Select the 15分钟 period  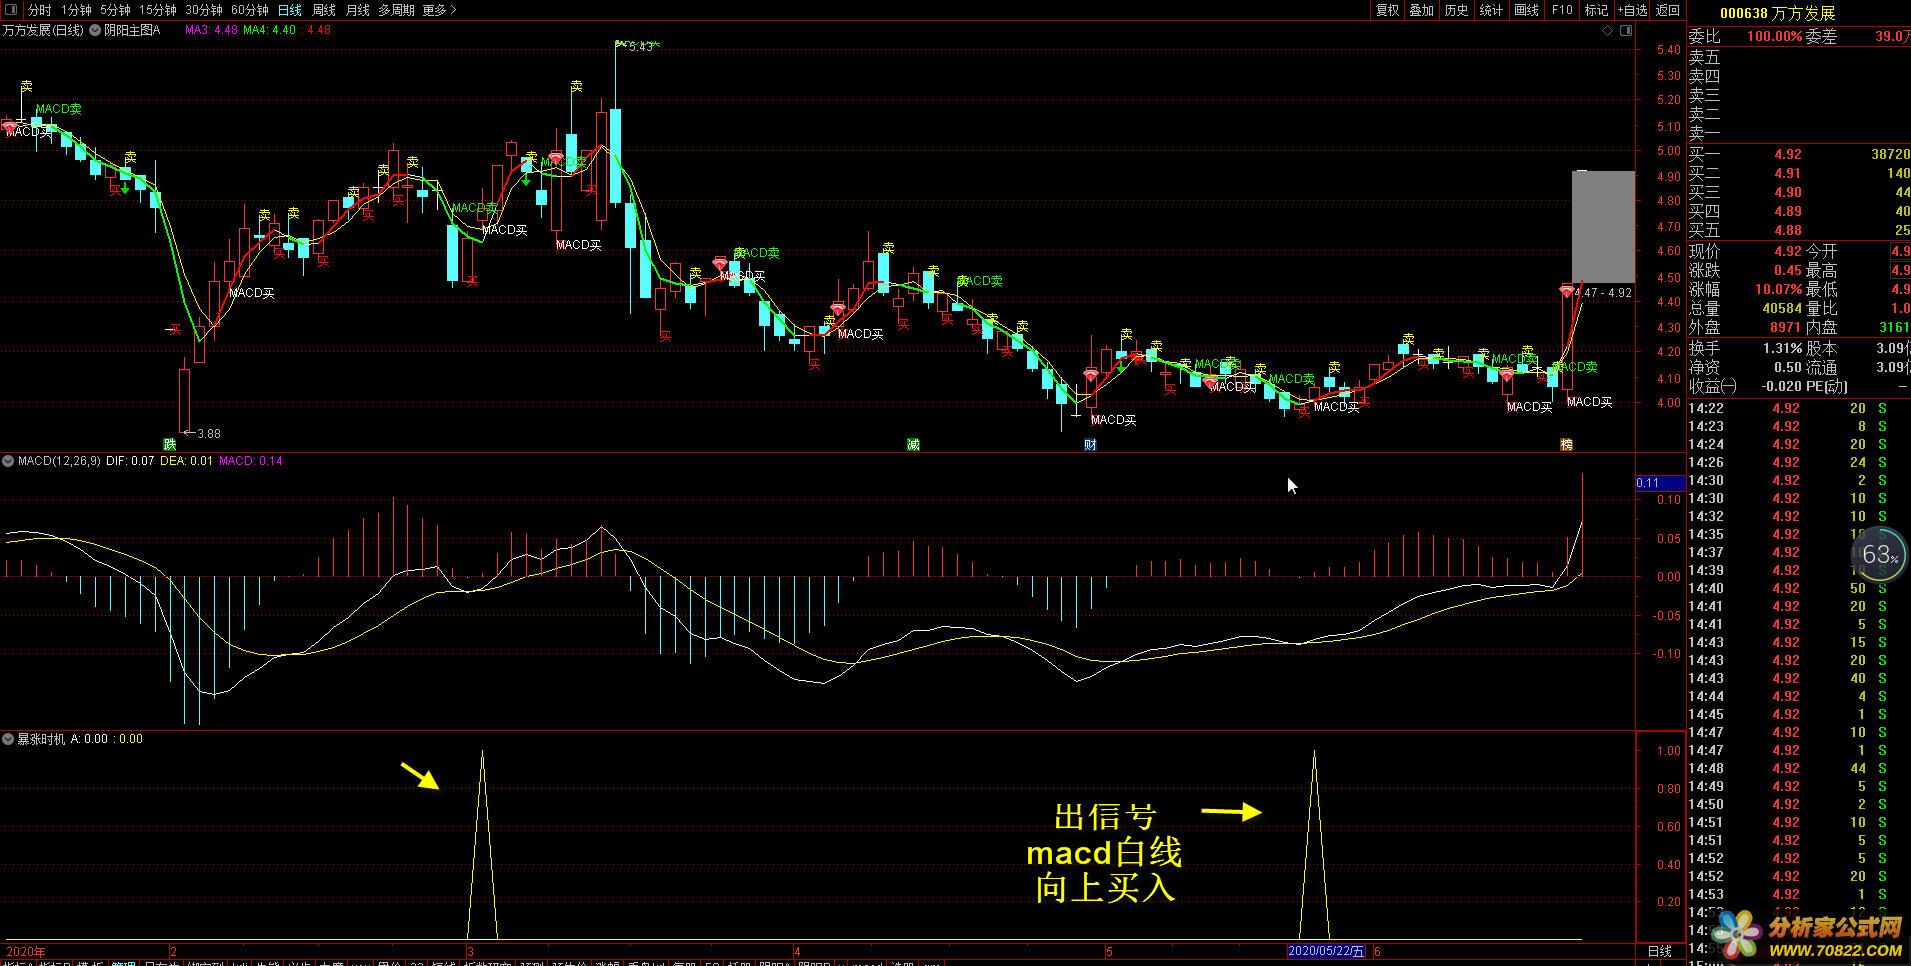coord(158,10)
